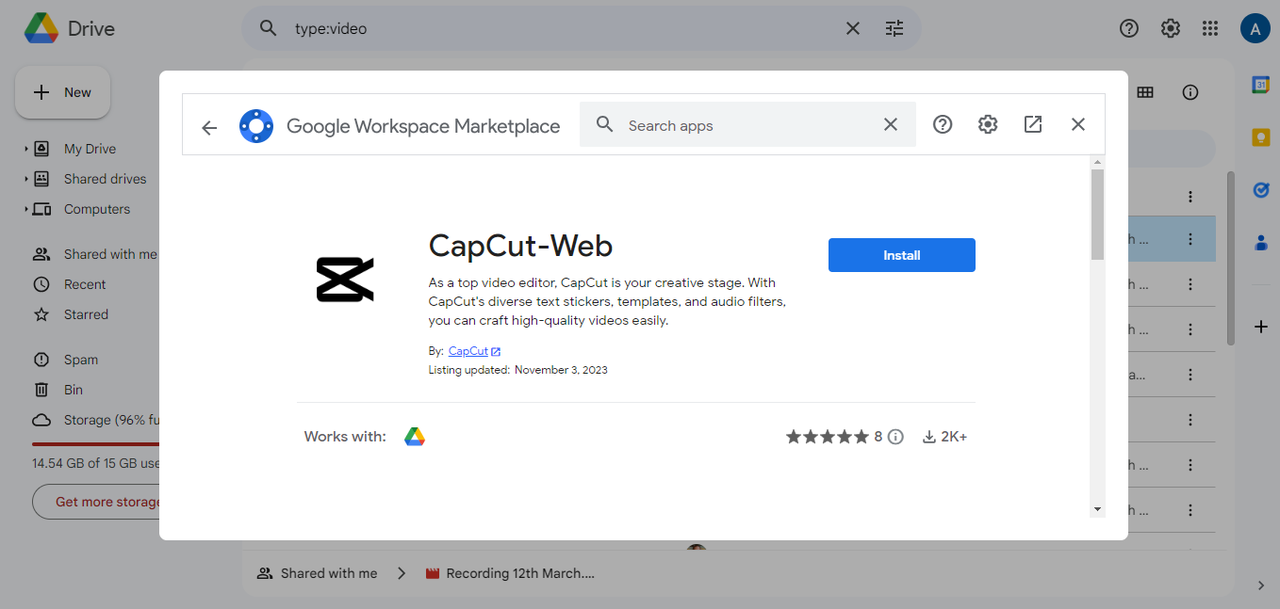Open Google Keep side panel
Screen dimensions: 1280x609
[x=1261, y=137]
